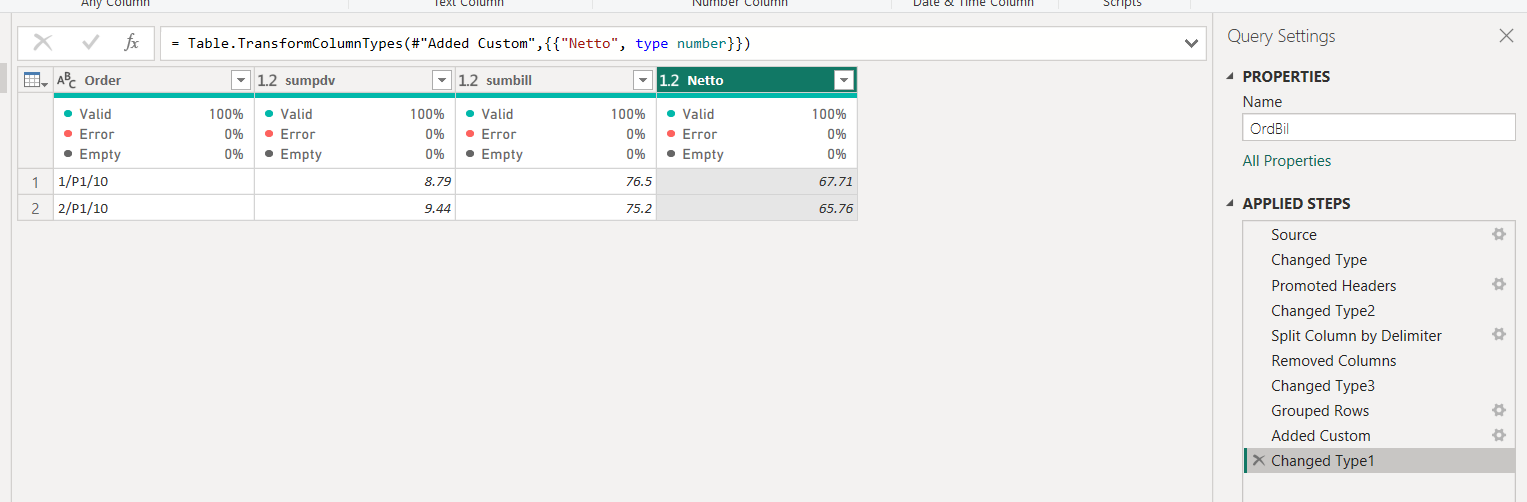The width and height of the screenshot is (1527, 502).
Task: Click Valid 100% quality of Order column
Action: [x=154, y=114]
